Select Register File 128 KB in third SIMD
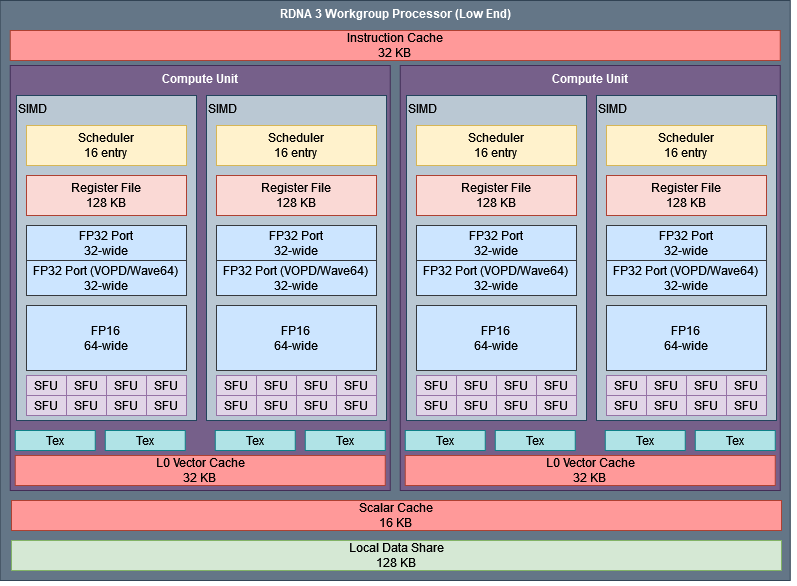This screenshot has width=797, height=586. click(x=496, y=195)
